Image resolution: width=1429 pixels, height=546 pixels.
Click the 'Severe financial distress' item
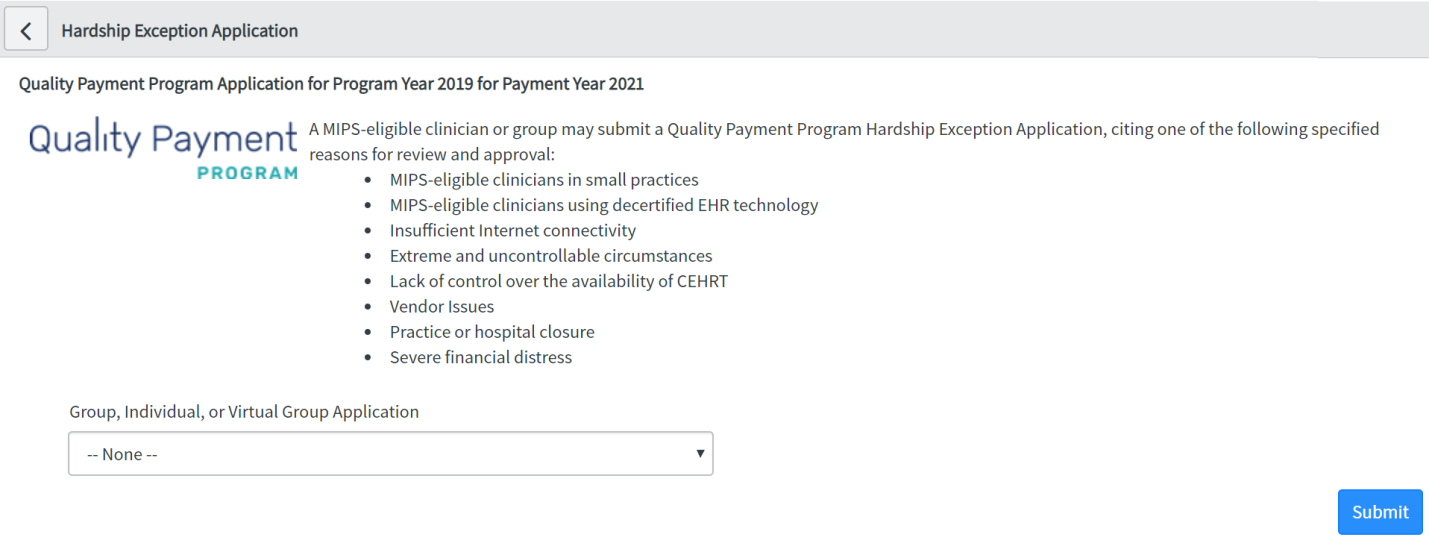click(x=481, y=357)
